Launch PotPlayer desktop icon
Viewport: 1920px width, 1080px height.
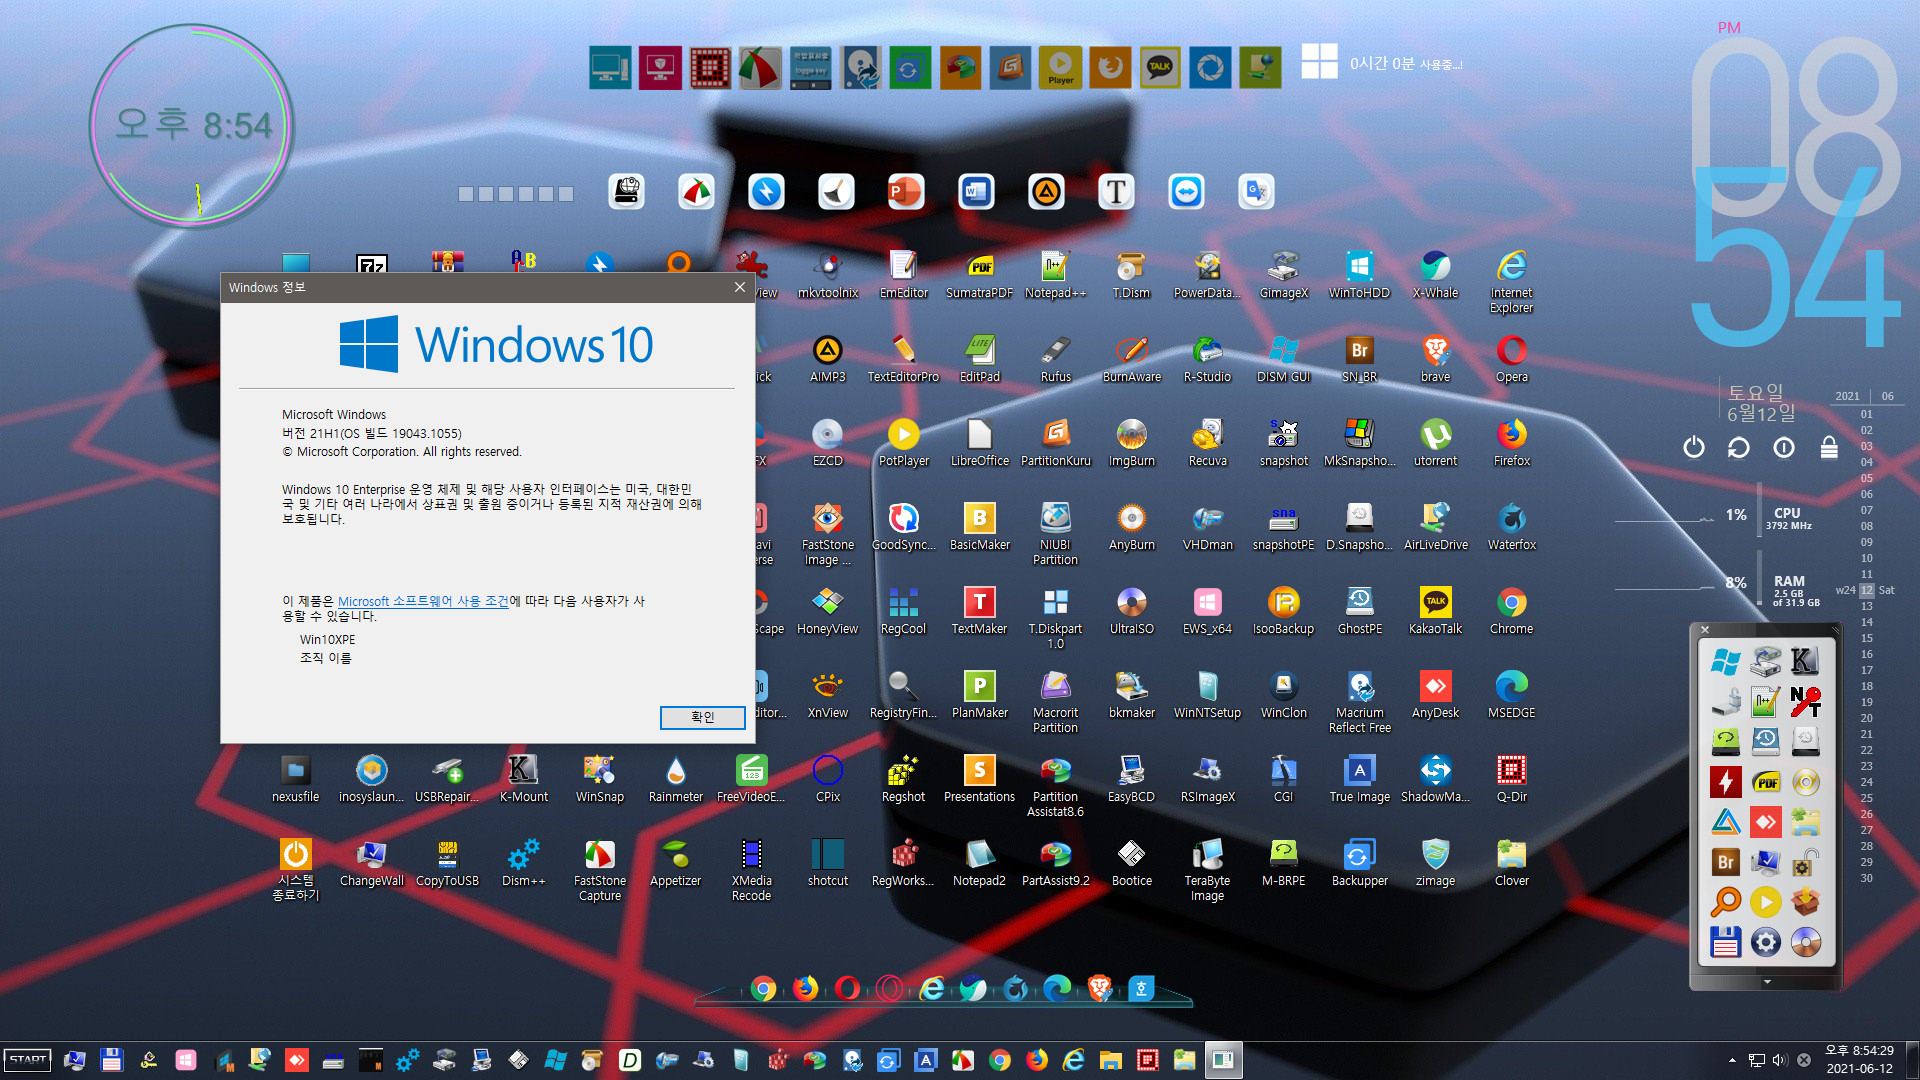point(904,442)
